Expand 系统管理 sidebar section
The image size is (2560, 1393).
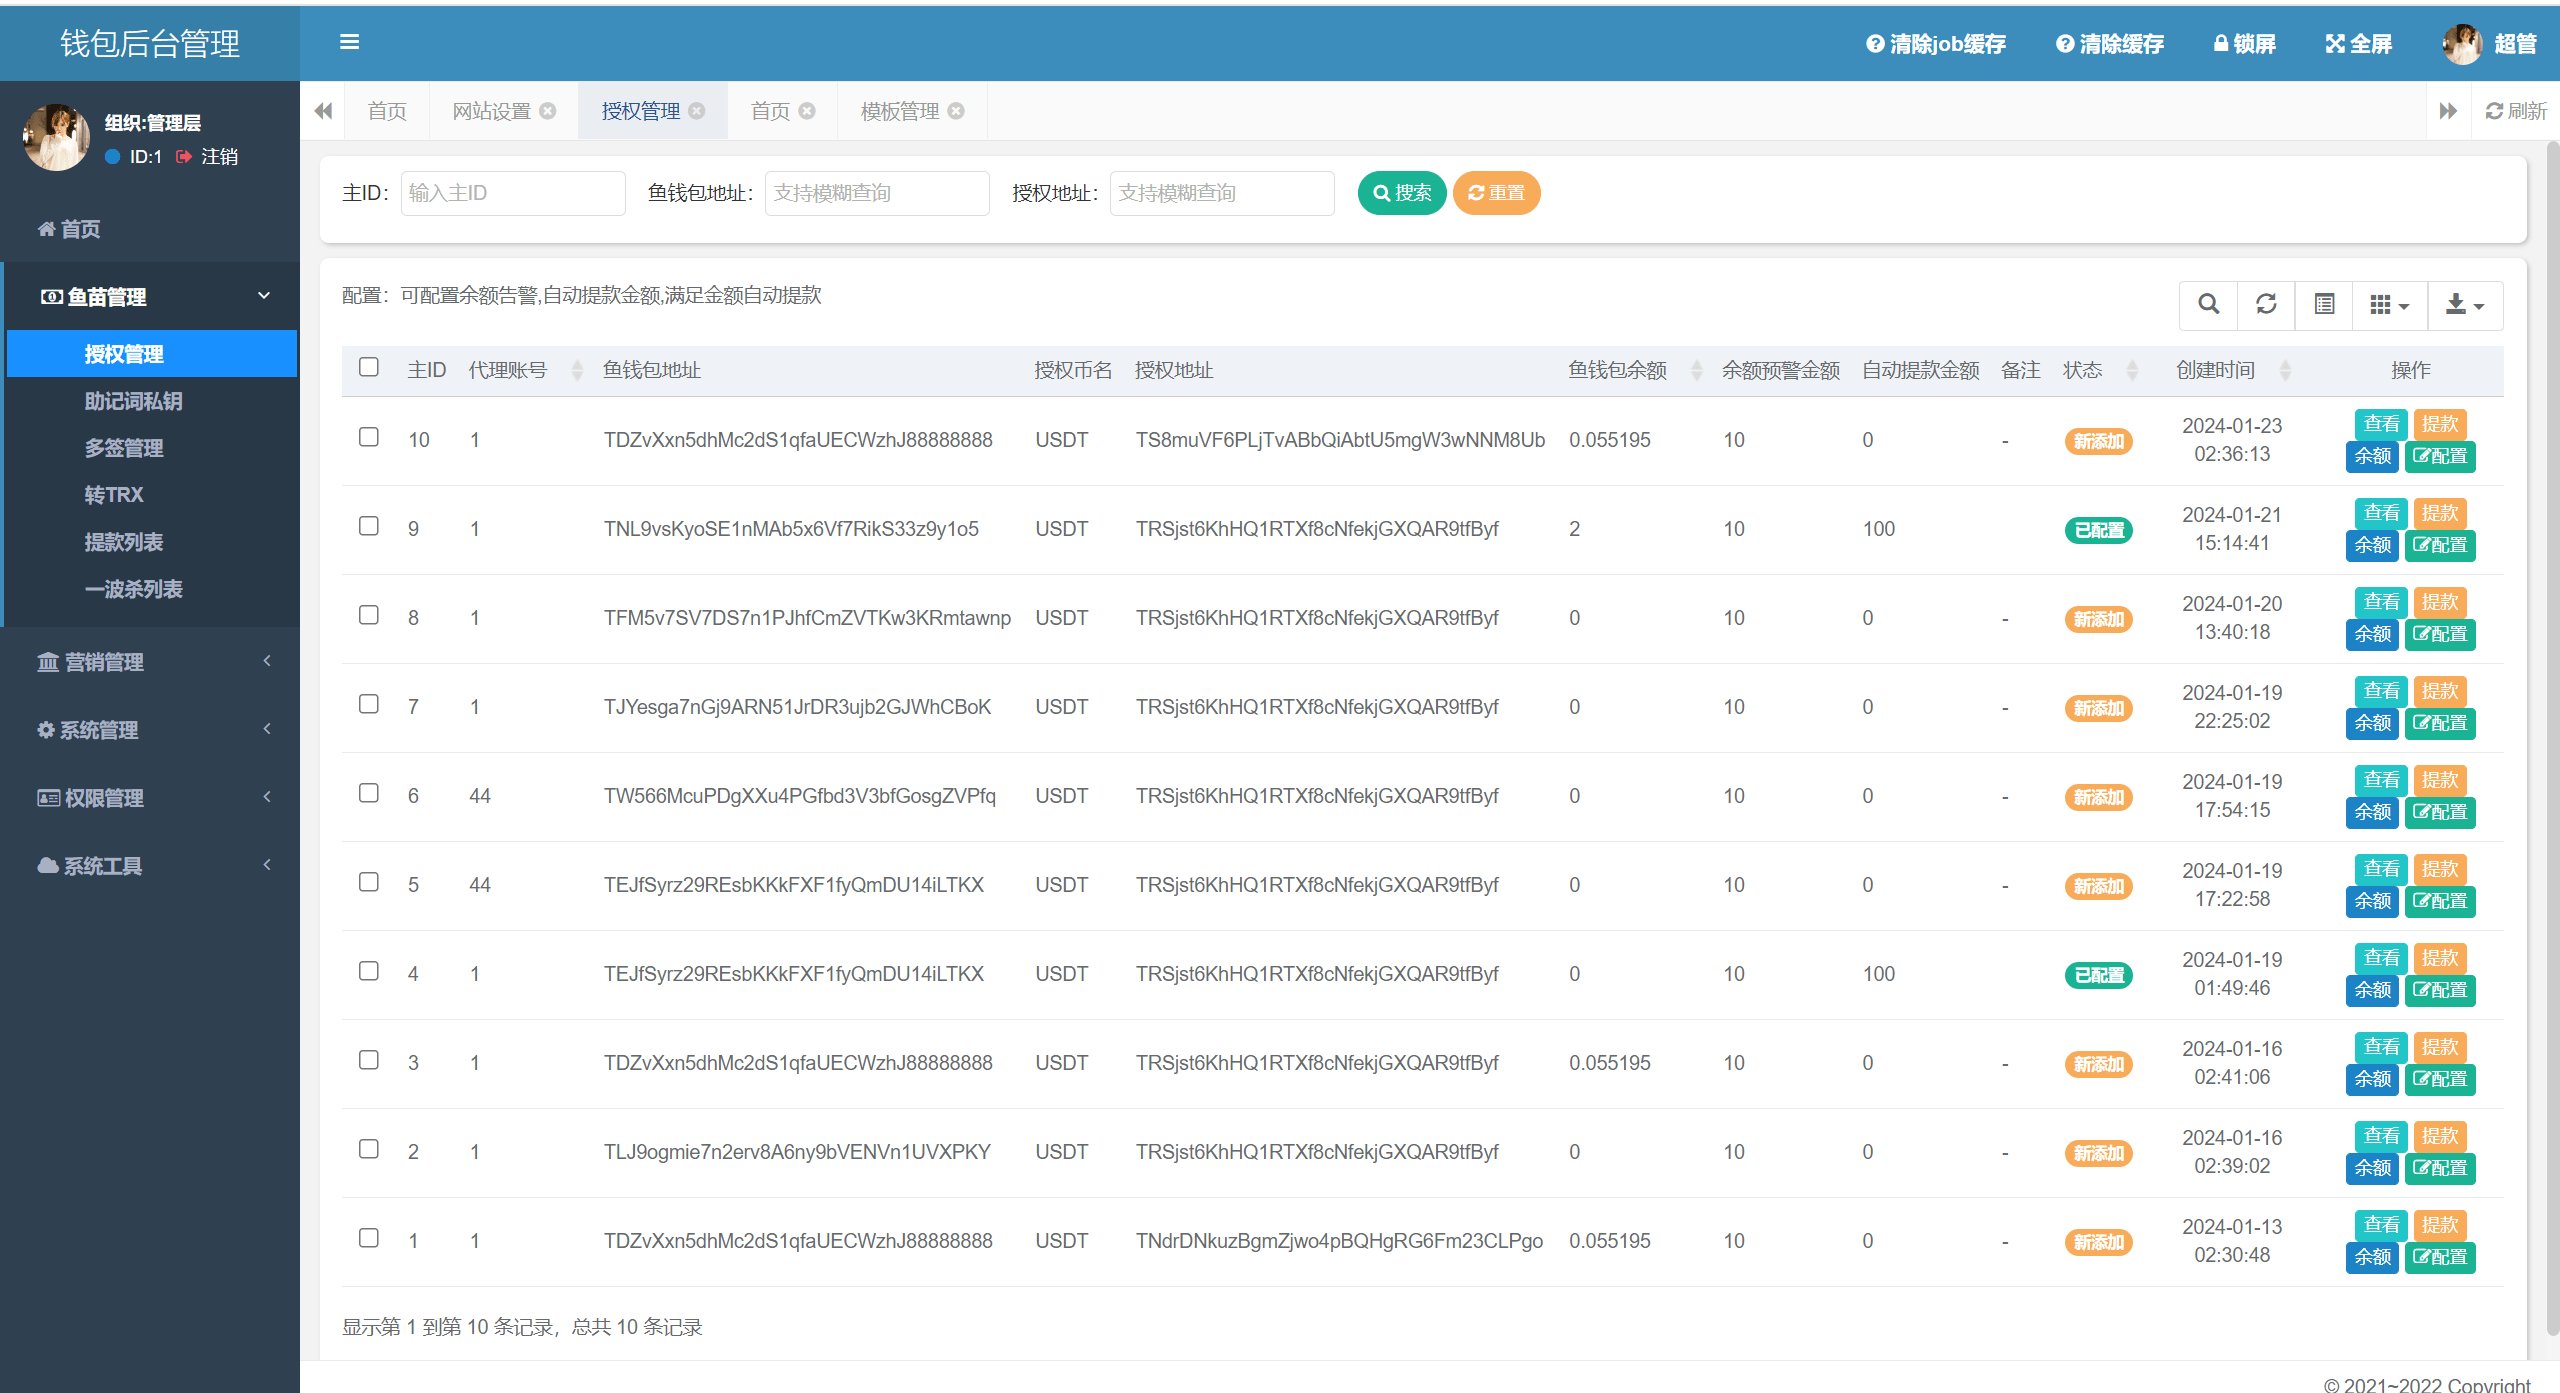point(146,729)
